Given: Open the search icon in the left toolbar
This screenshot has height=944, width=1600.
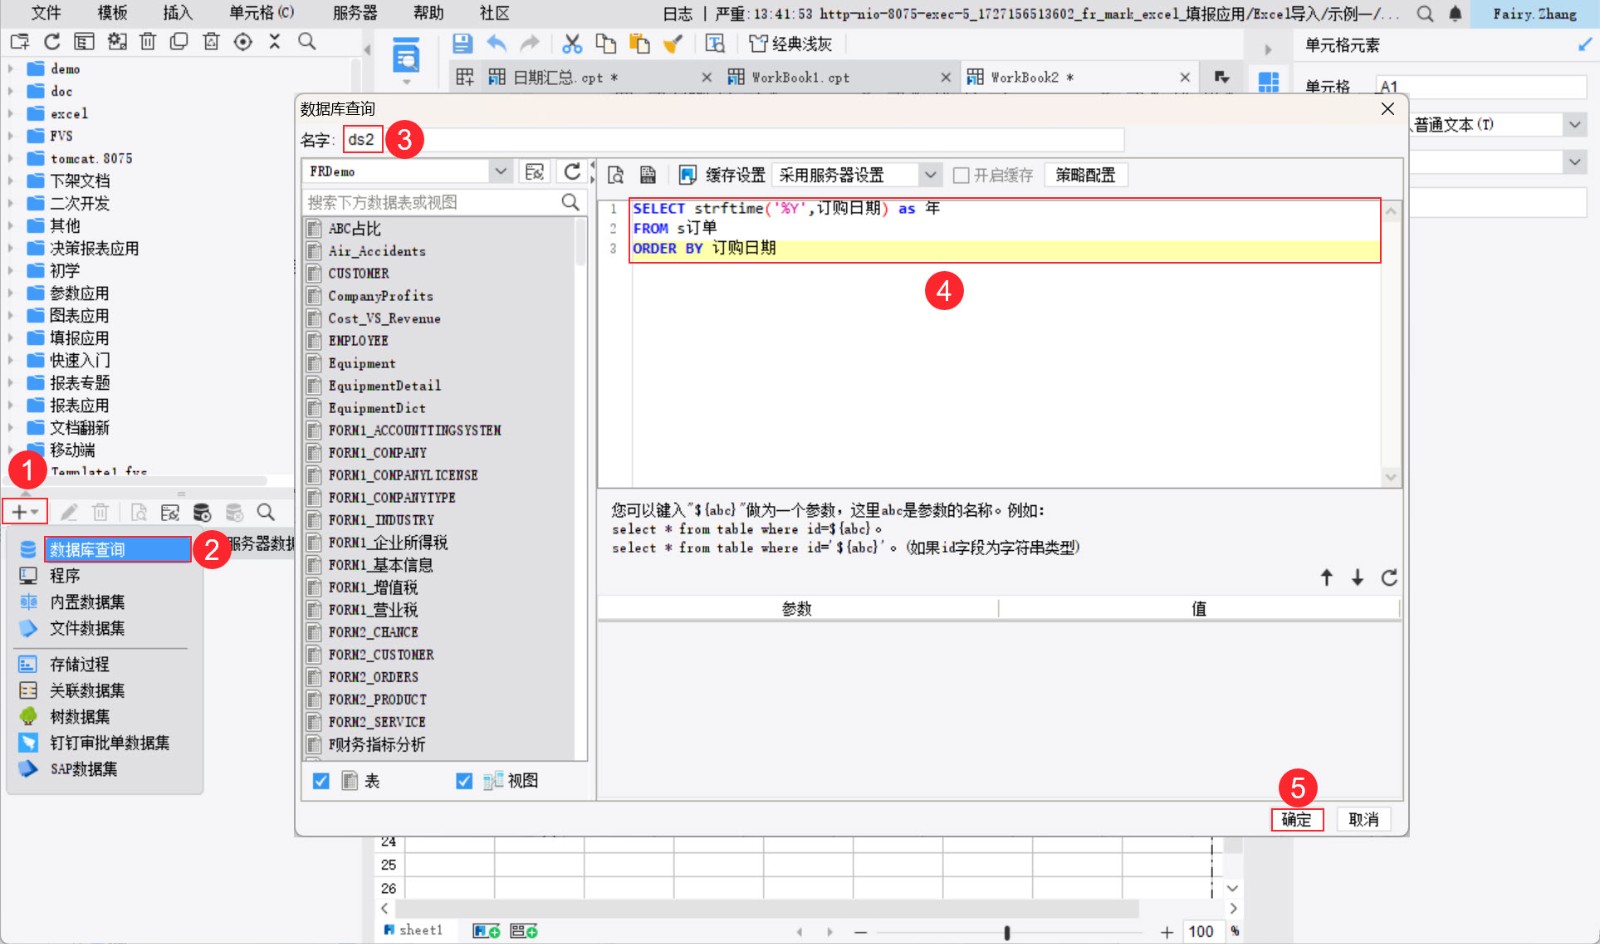Looking at the screenshot, I should 266,512.
